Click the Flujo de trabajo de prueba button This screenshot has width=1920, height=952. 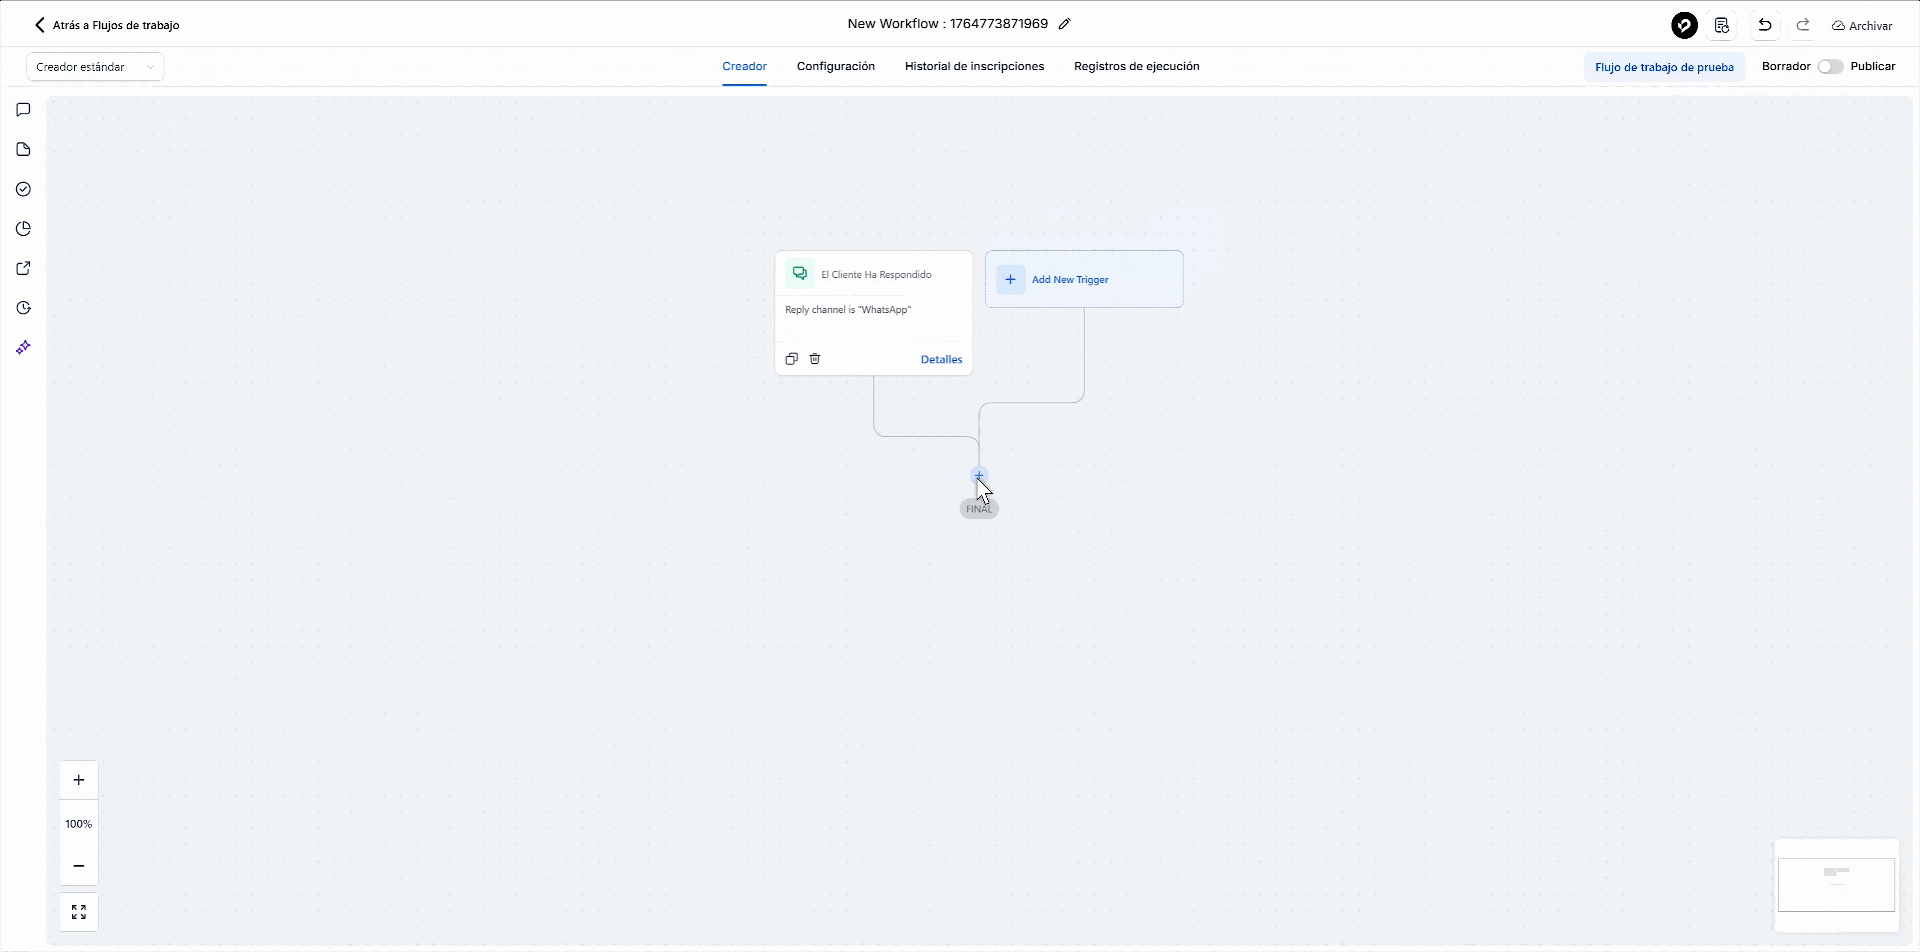click(x=1664, y=67)
